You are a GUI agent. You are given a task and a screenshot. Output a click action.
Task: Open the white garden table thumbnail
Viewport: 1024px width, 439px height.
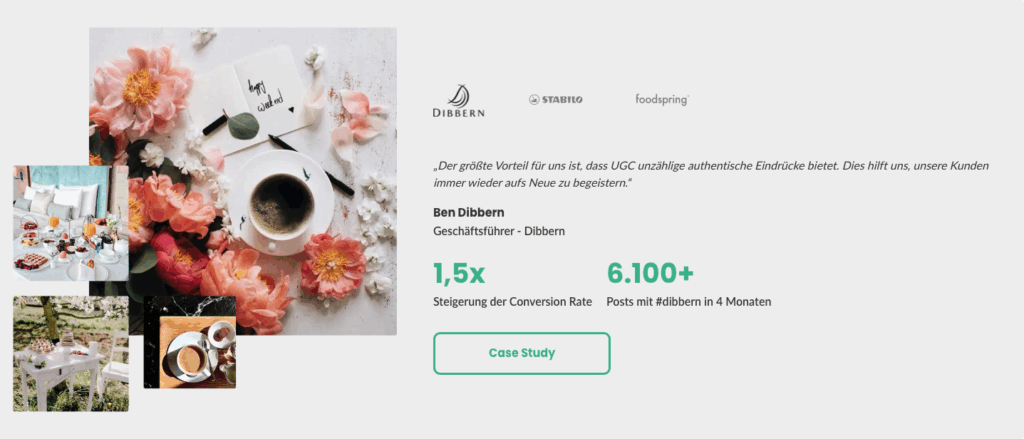[70, 353]
